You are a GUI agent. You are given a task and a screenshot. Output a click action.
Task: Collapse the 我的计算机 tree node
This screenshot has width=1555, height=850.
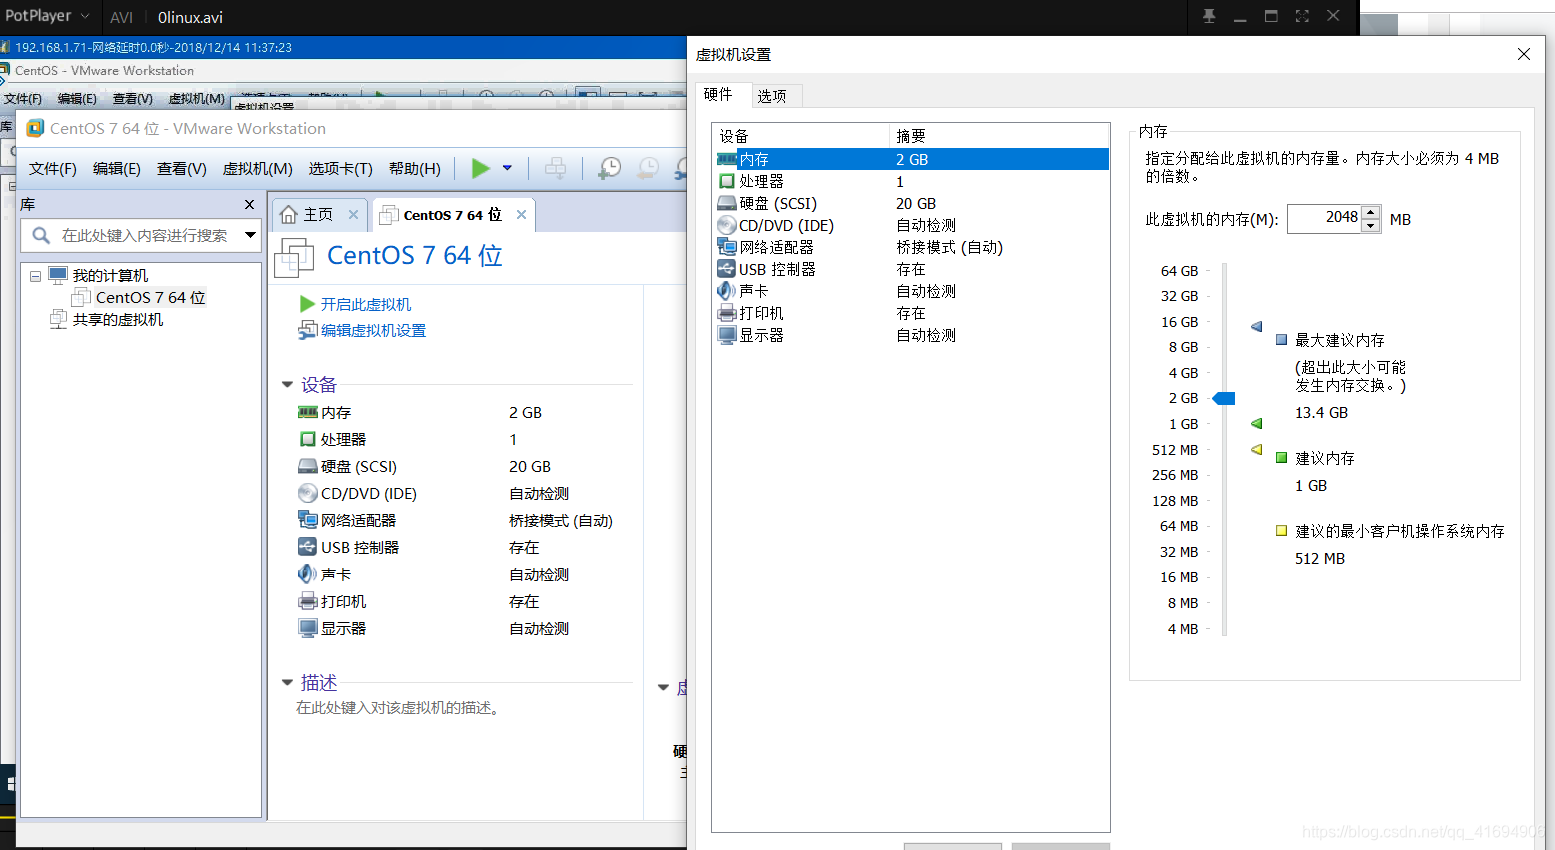point(35,276)
